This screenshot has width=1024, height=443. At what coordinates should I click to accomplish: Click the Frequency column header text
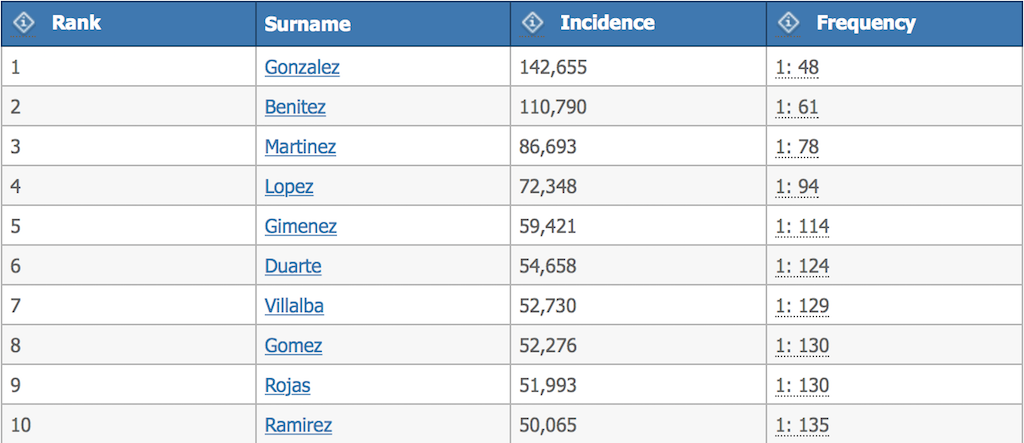(x=865, y=23)
